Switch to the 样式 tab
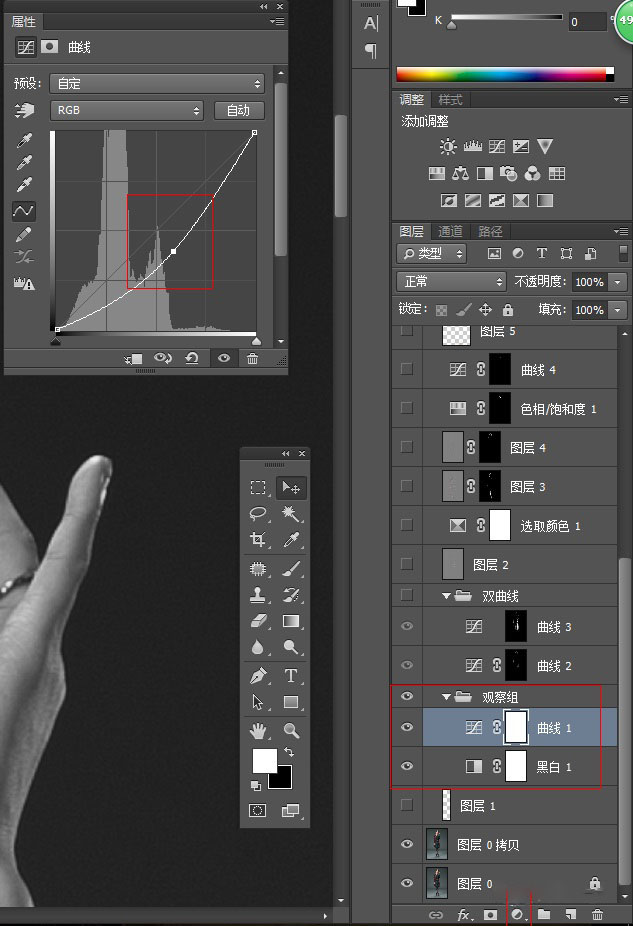This screenshot has height=926, width=633. (451, 99)
